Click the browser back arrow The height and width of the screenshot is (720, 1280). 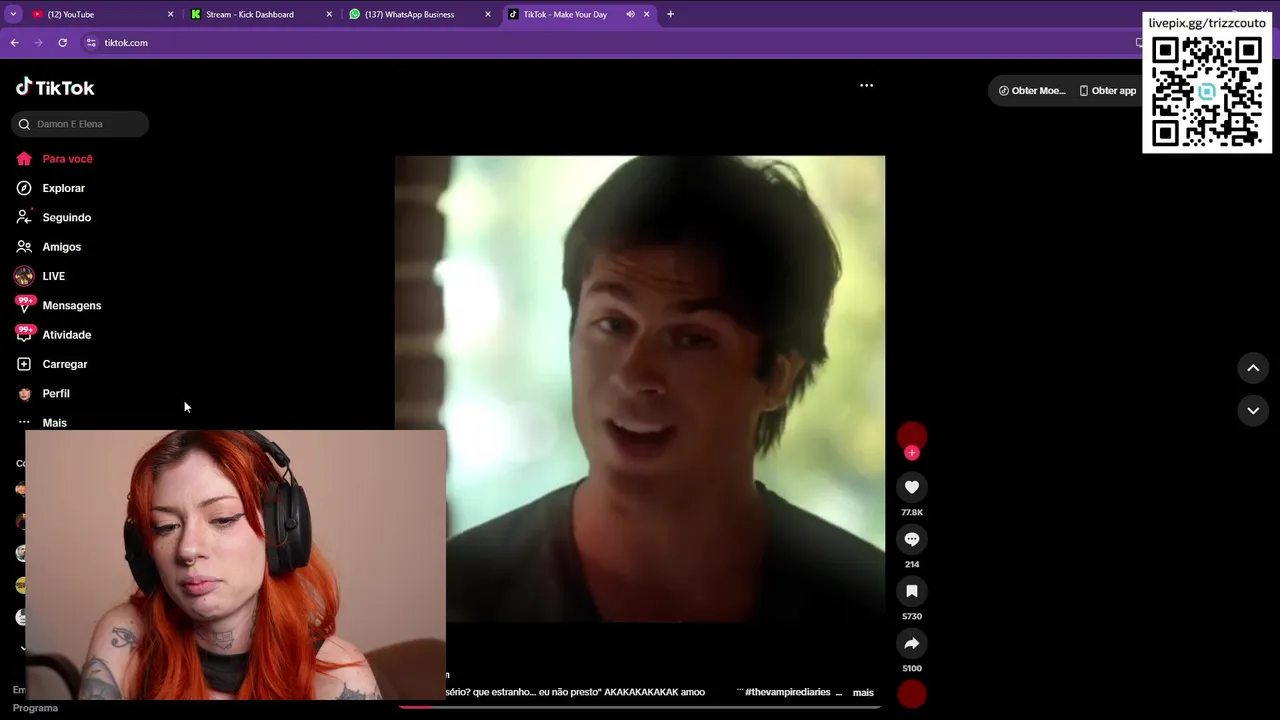click(x=14, y=42)
